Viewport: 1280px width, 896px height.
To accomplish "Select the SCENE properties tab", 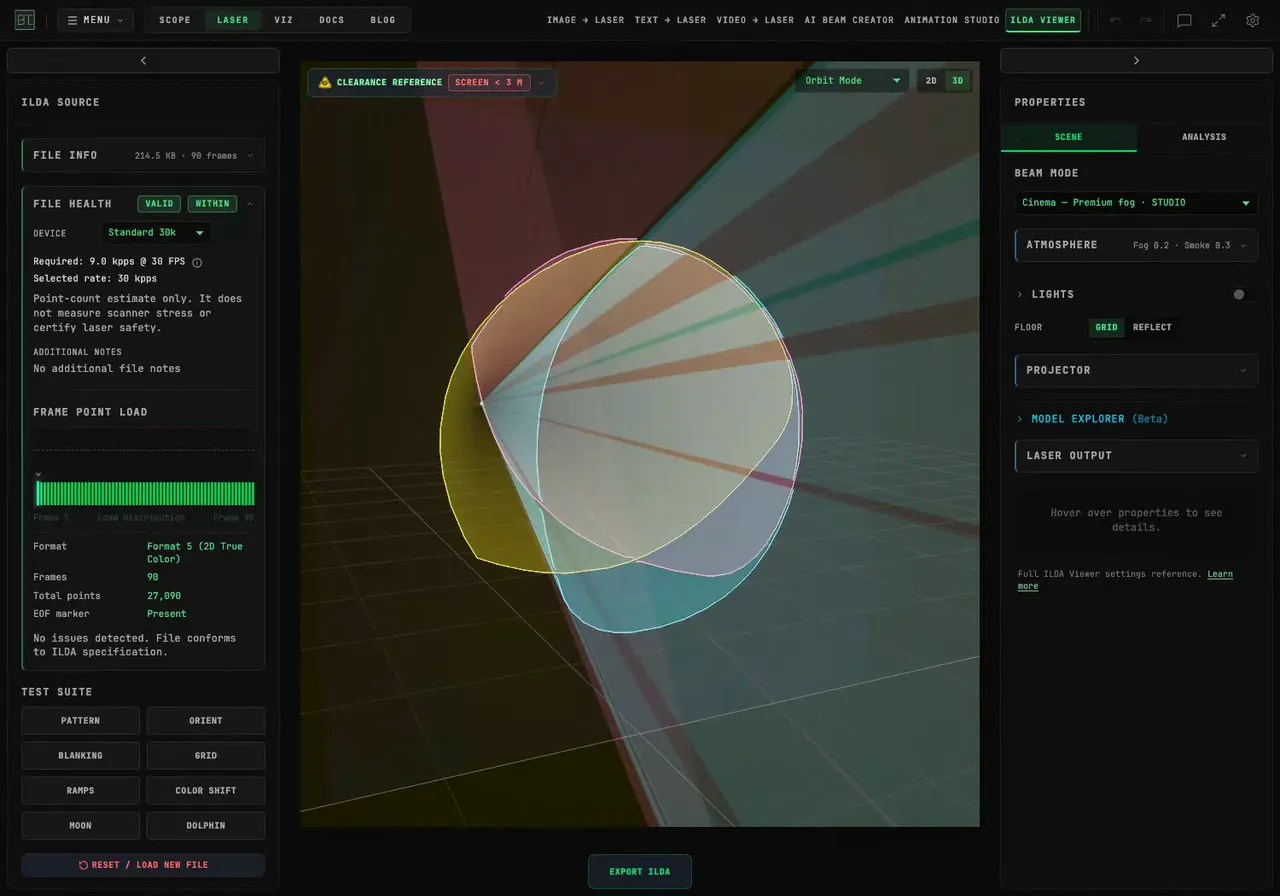I will (x=1068, y=137).
